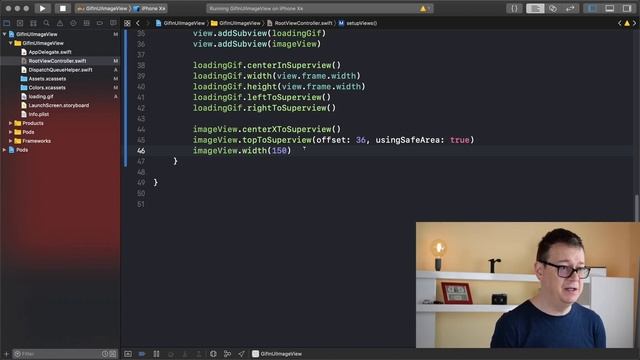This screenshot has width=640, height=360.
Task: Switch to the Assistant editor
Action: (553, 8)
